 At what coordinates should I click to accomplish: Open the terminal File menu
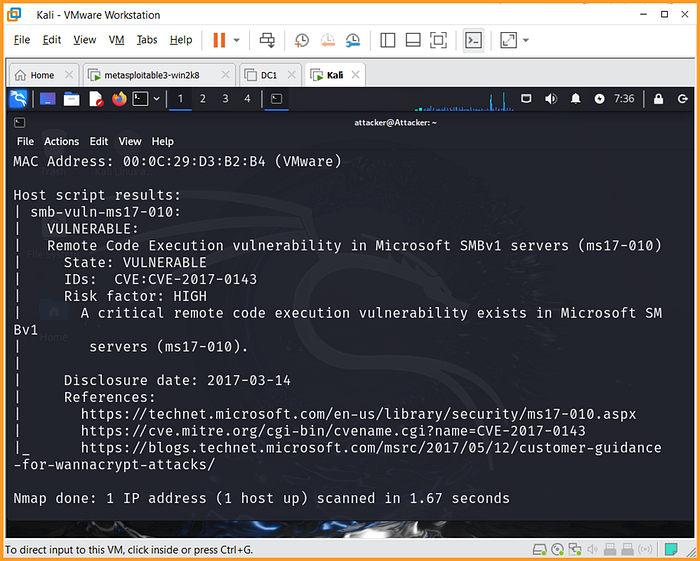coord(25,141)
